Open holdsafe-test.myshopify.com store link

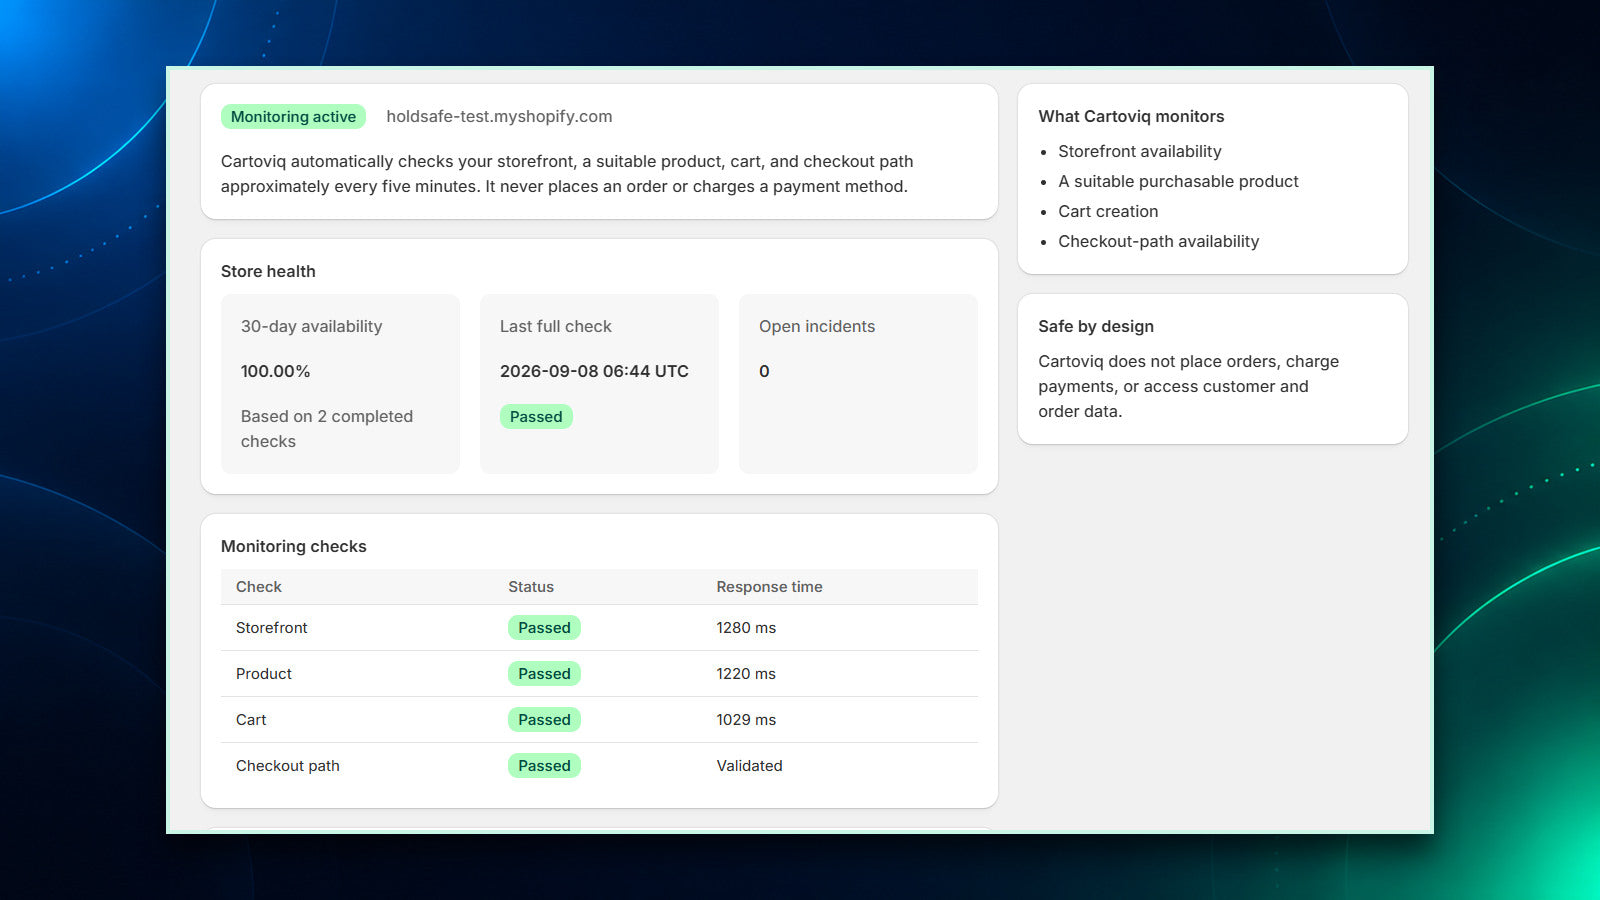pyautogui.click(x=499, y=117)
